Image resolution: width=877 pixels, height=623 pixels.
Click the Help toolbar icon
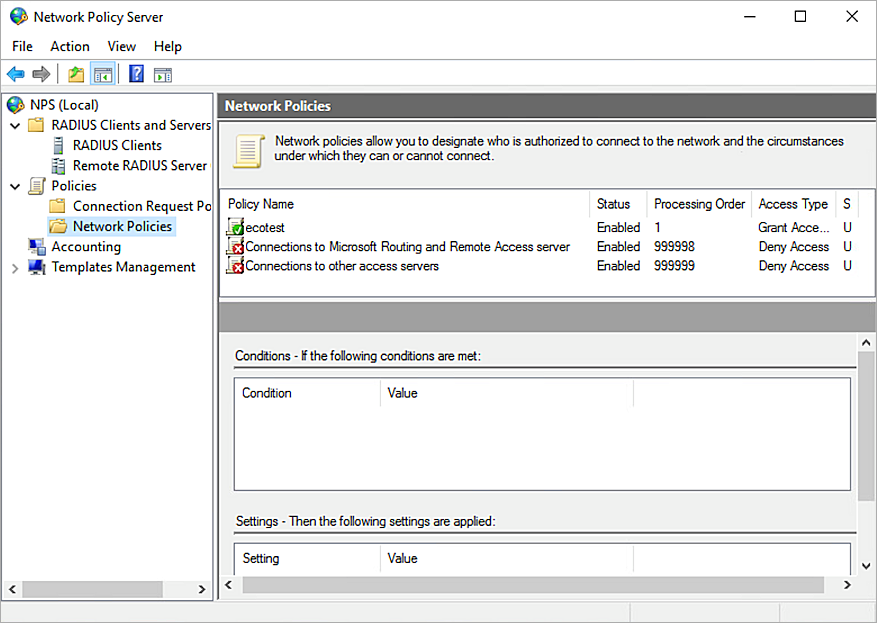[135, 73]
